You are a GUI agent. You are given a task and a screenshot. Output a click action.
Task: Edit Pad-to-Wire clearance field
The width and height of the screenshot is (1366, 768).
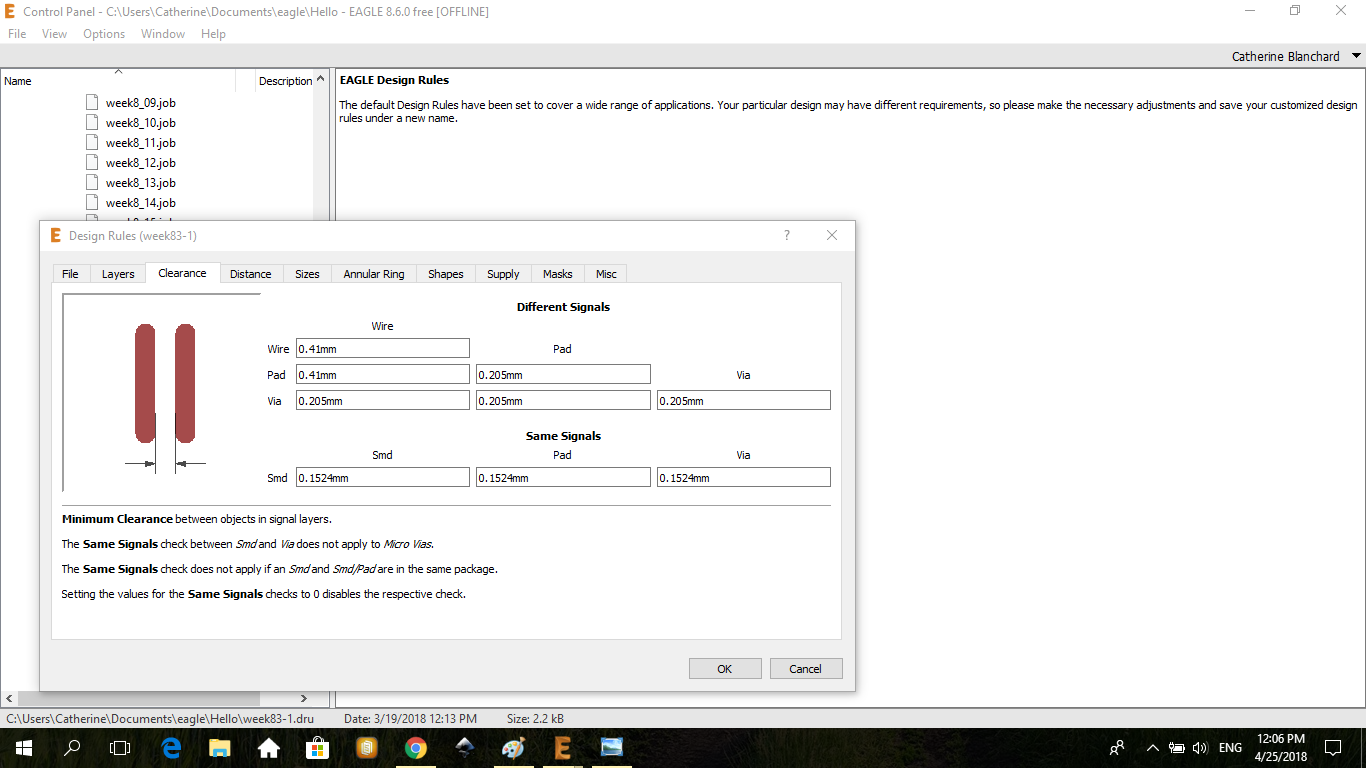(x=383, y=374)
